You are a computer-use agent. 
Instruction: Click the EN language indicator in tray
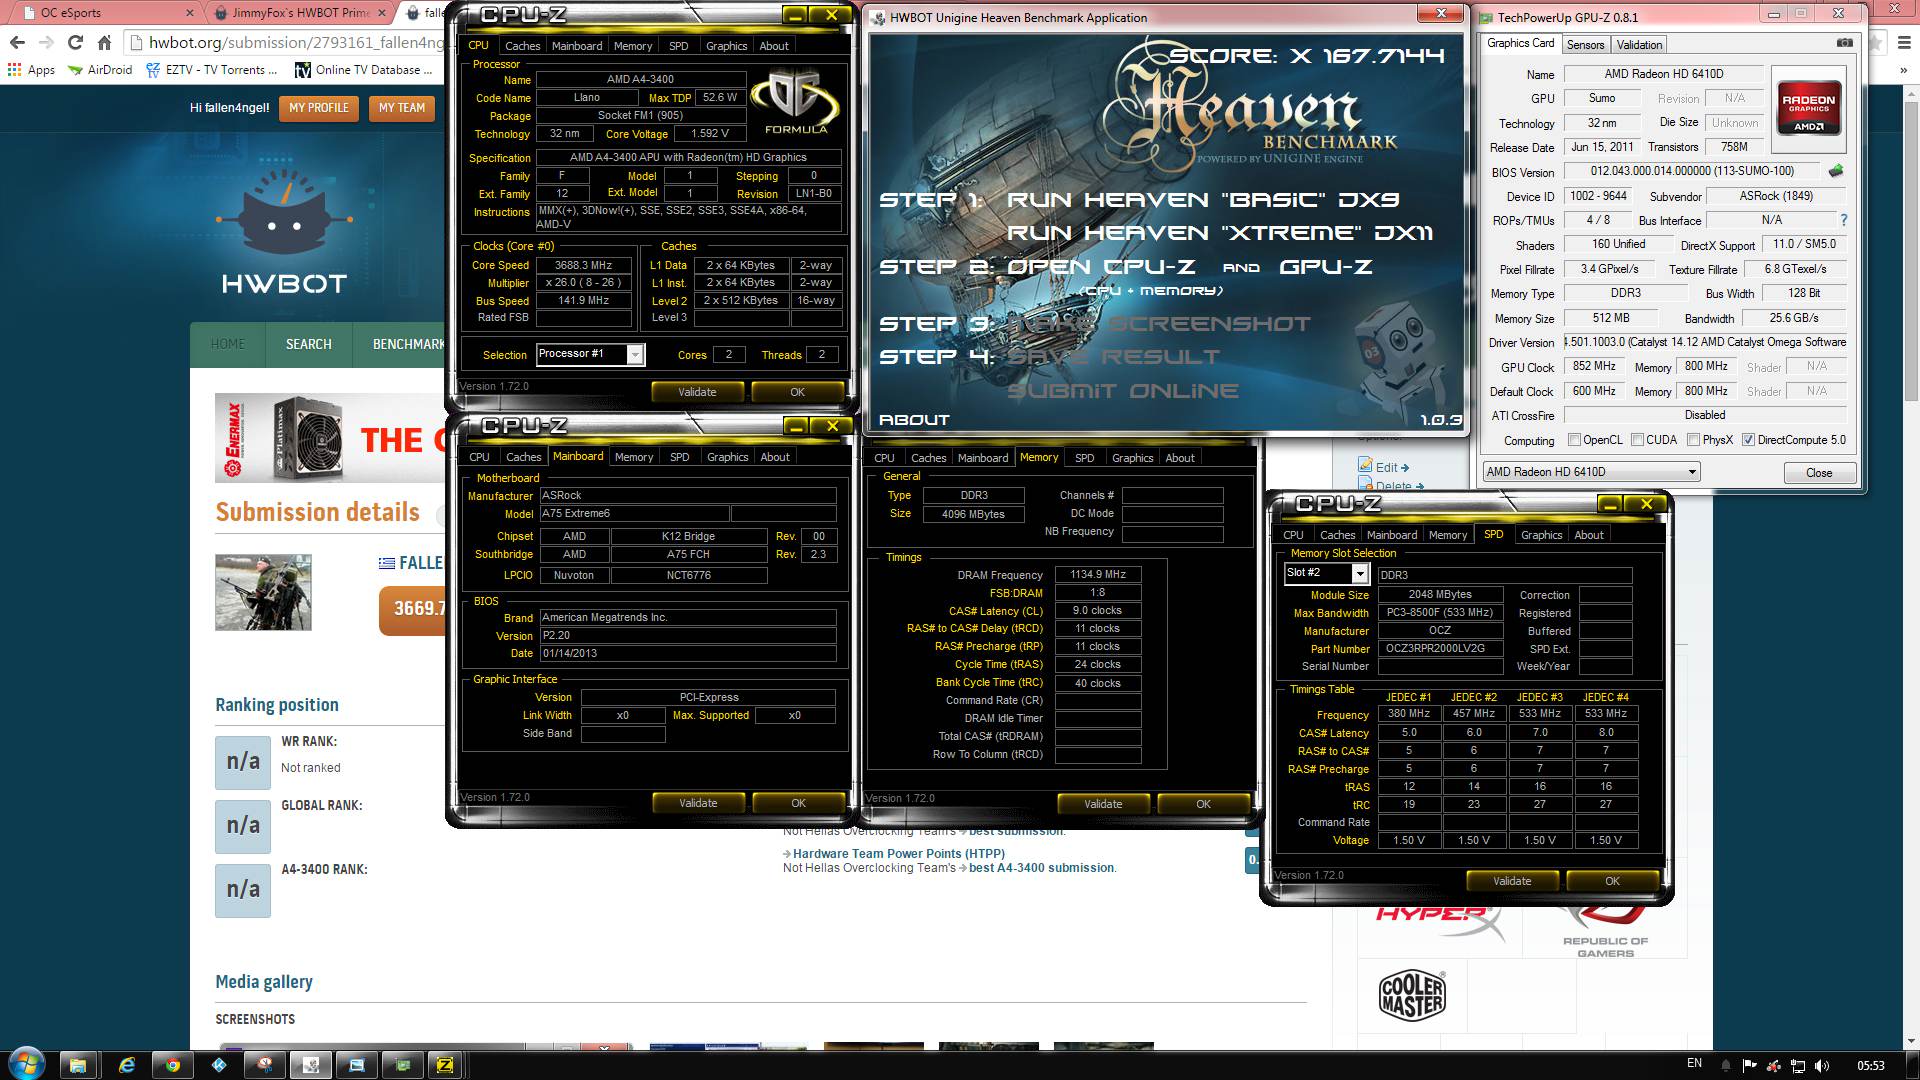tap(1694, 1063)
